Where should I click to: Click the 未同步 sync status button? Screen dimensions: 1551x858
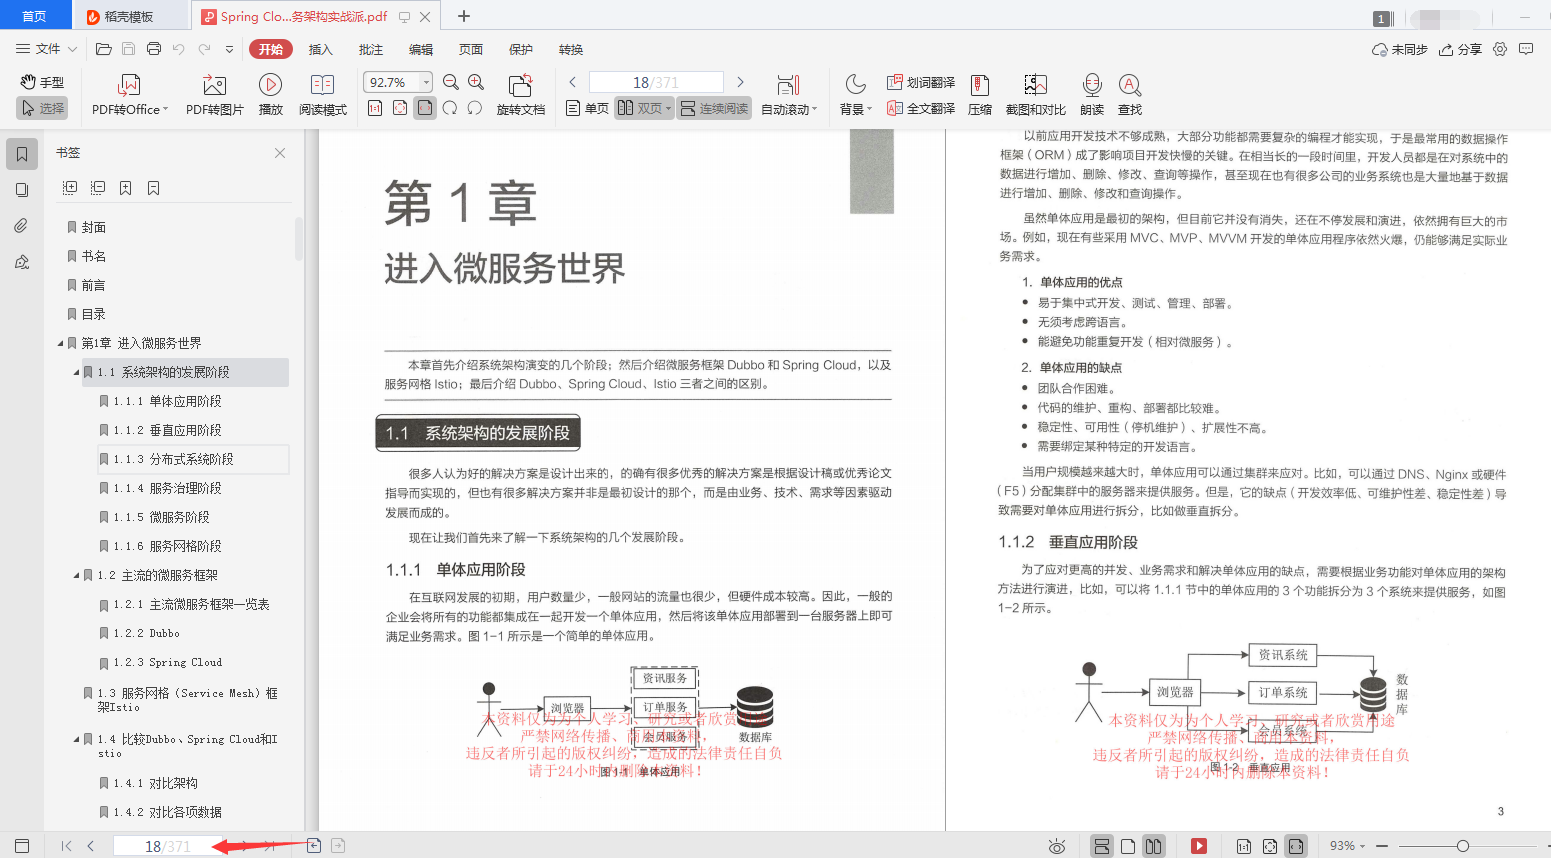tap(1400, 49)
